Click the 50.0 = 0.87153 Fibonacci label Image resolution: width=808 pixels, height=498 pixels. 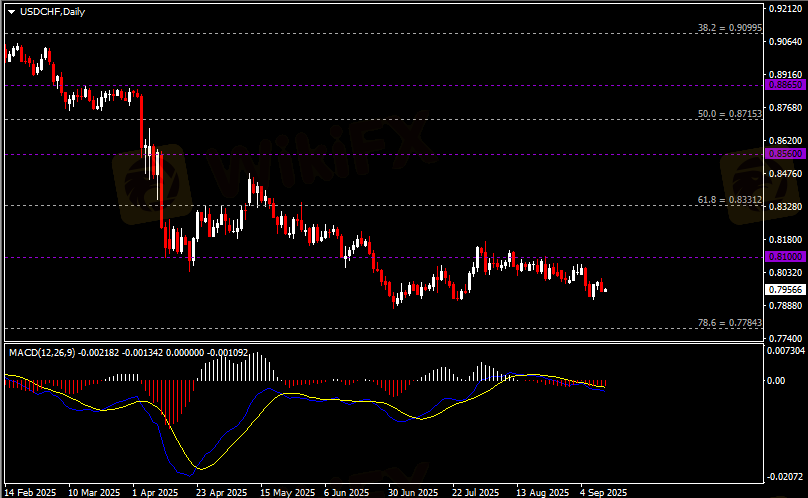click(730, 114)
